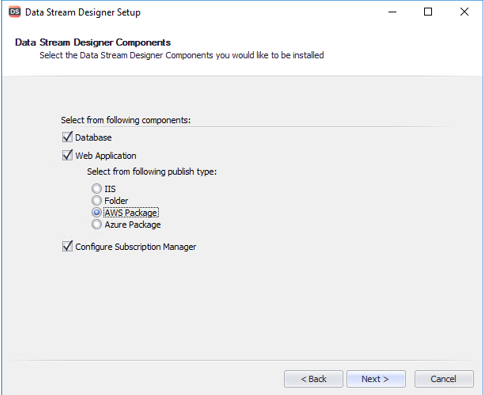Disable Configure Subscription Manager checkbox

[x=67, y=246]
